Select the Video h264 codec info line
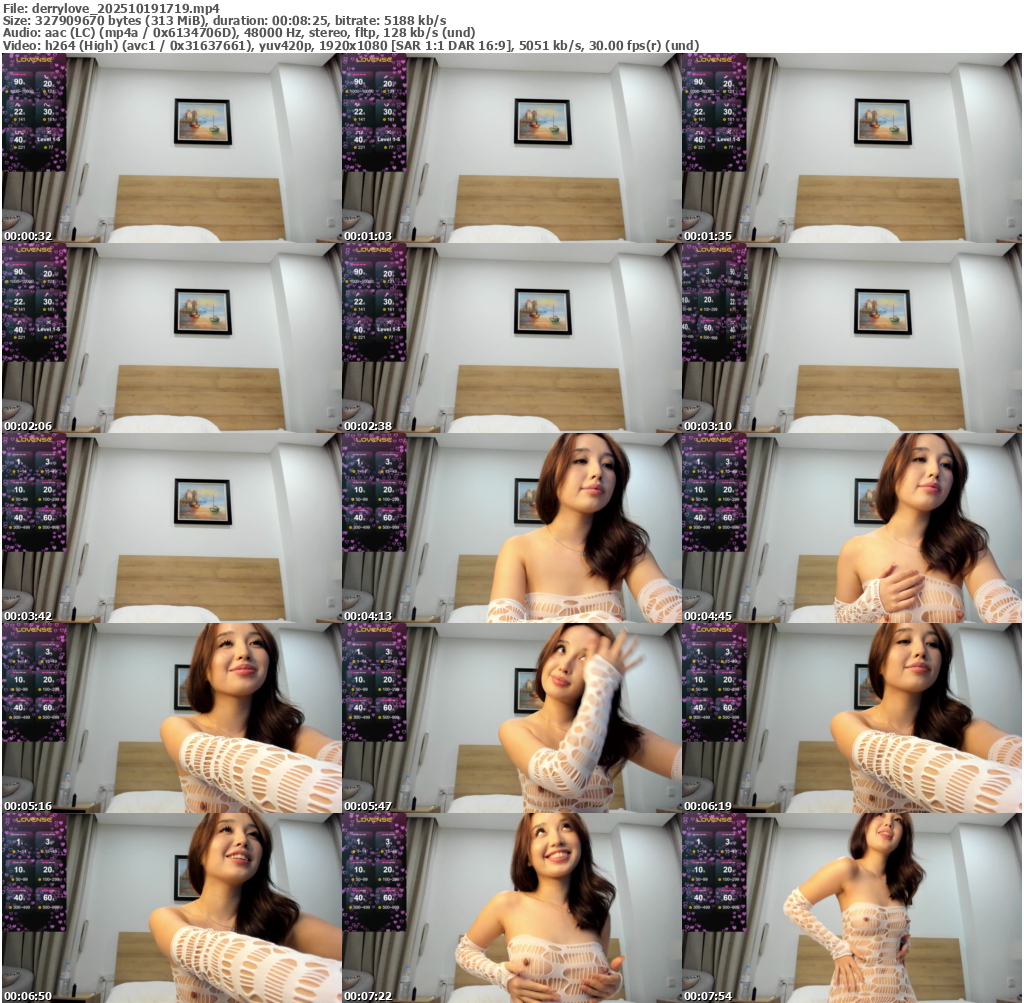The width and height of the screenshot is (1024, 1003). click(x=351, y=46)
